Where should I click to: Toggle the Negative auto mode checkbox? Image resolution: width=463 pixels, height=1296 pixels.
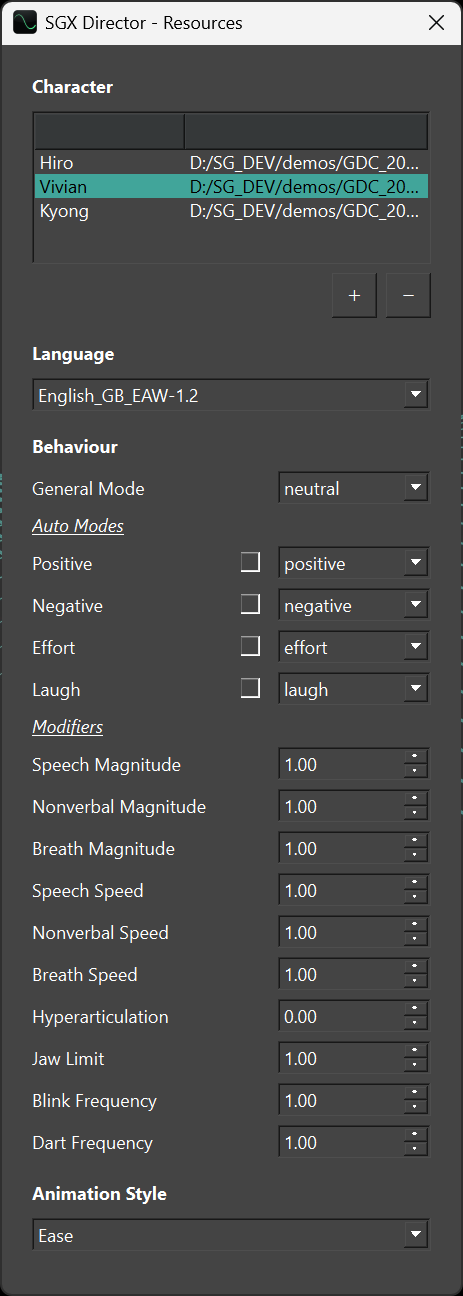250,605
